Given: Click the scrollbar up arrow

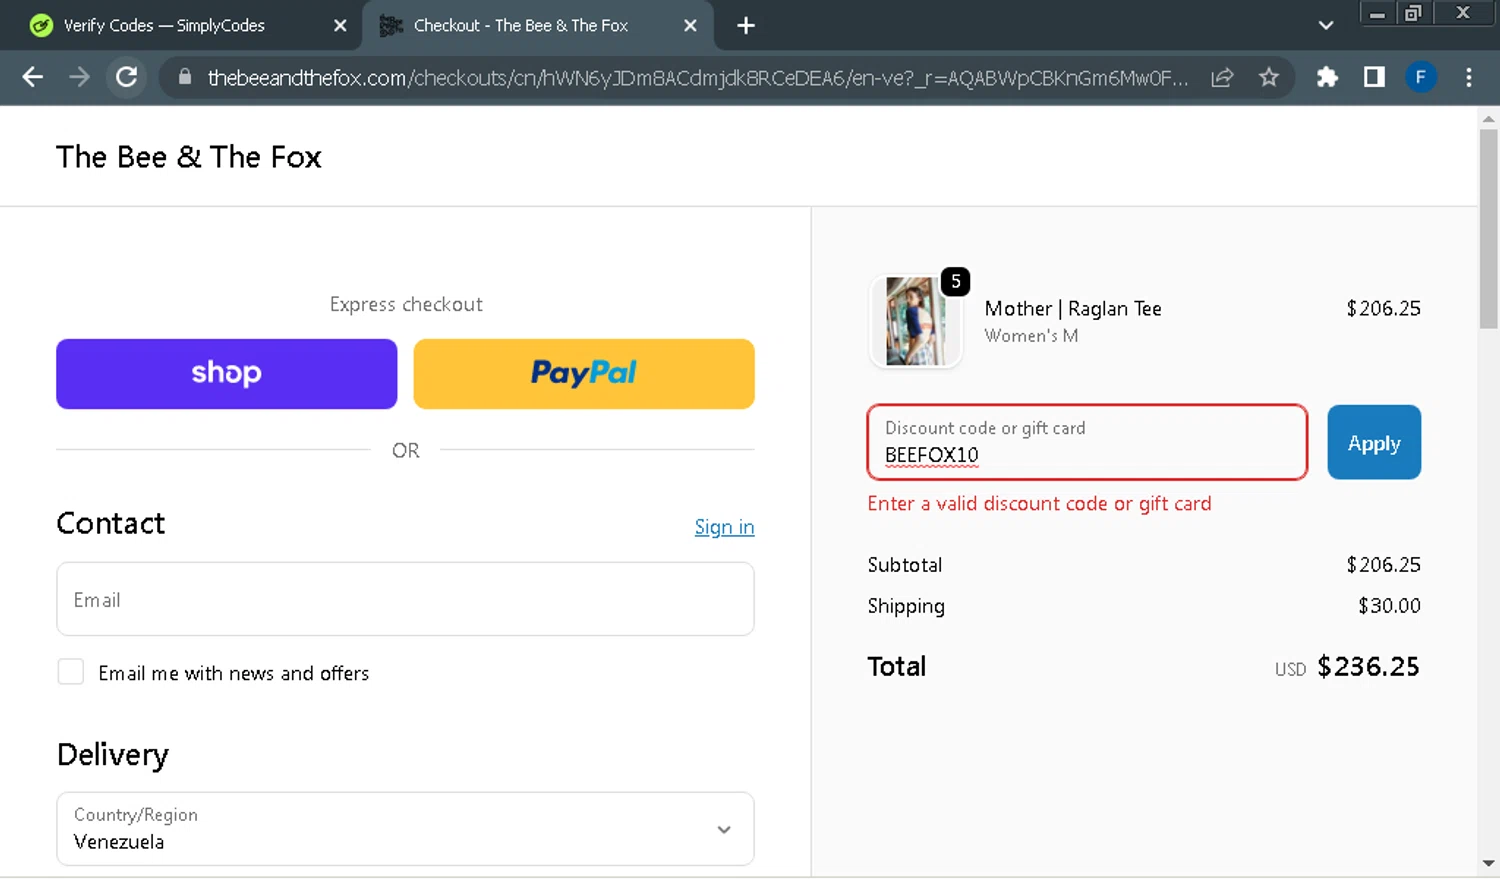Looking at the screenshot, I should 1488,119.
